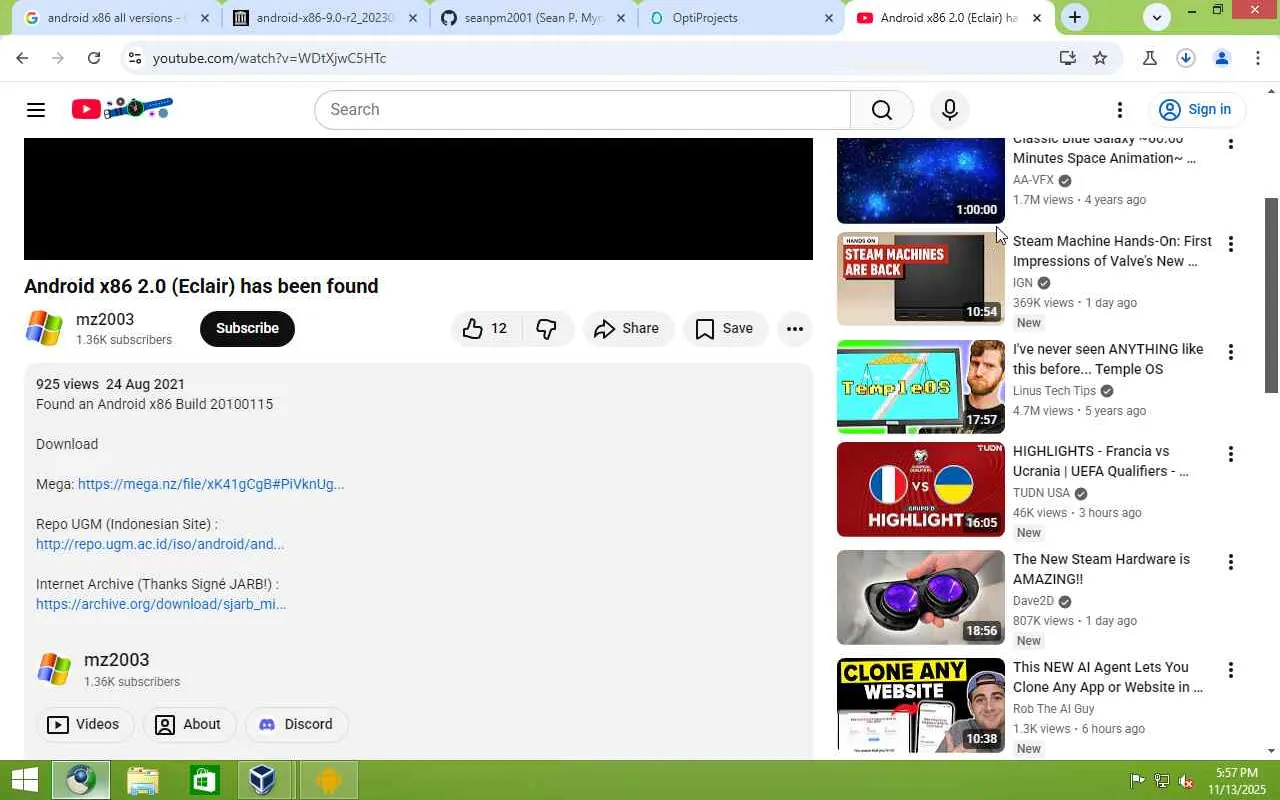Open the YouTube guide hamburger menu
The width and height of the screenshot is (1280, 800).
36,110
